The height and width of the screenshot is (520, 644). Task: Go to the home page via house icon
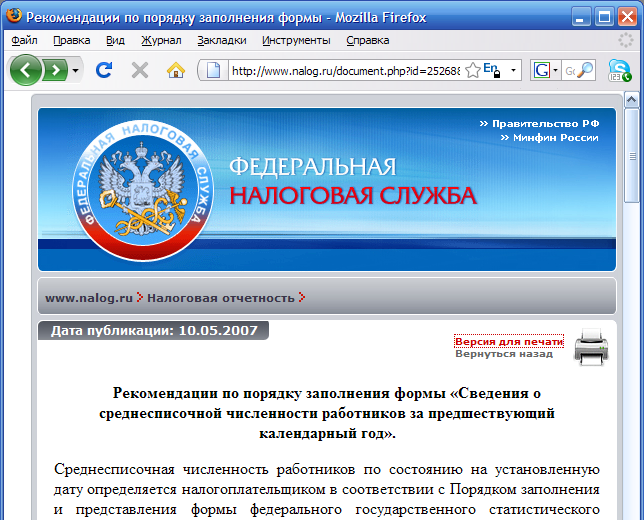[176, 70]
